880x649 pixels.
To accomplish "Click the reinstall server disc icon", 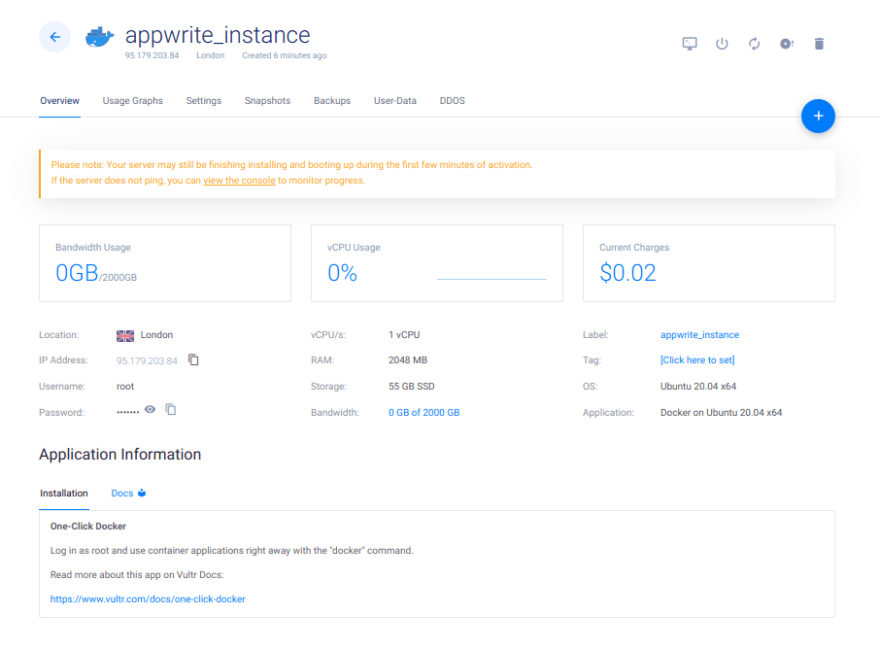I will (786, 44).
